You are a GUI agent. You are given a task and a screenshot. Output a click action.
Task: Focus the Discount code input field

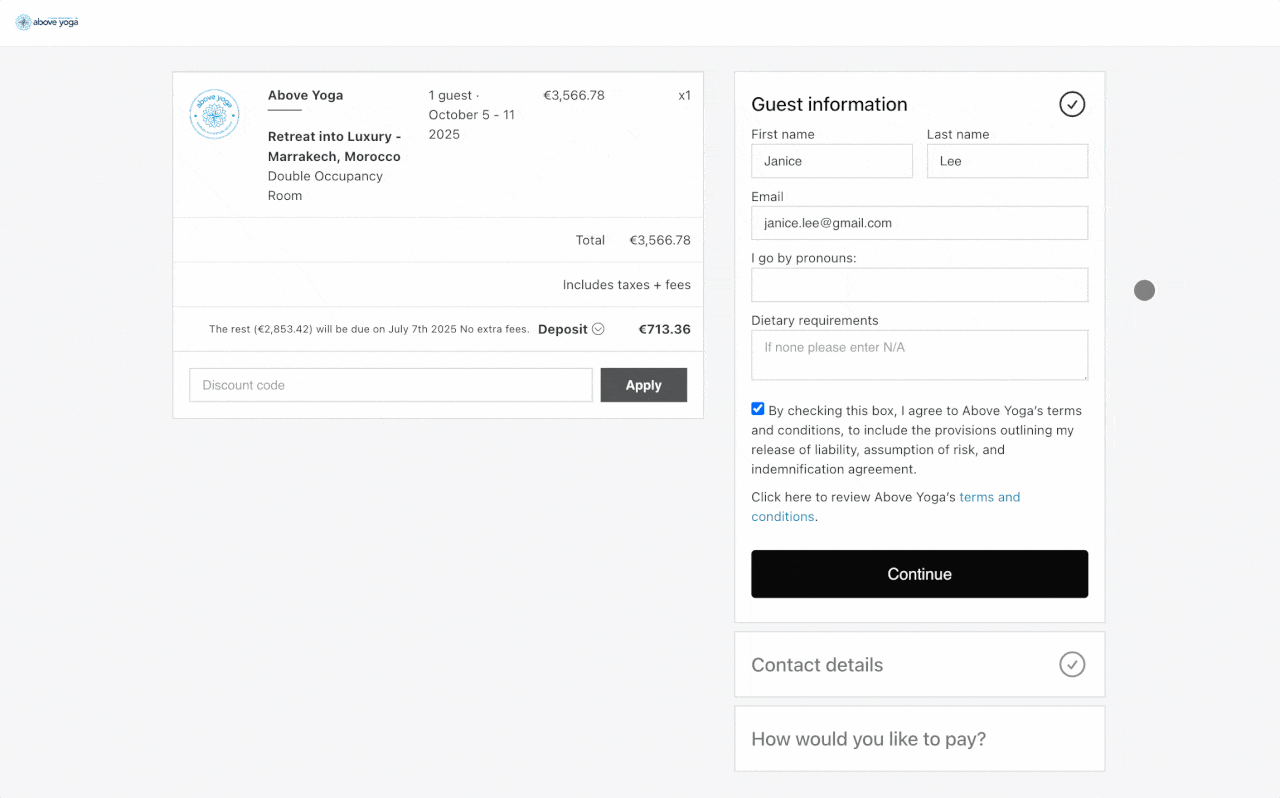[391, 385]
